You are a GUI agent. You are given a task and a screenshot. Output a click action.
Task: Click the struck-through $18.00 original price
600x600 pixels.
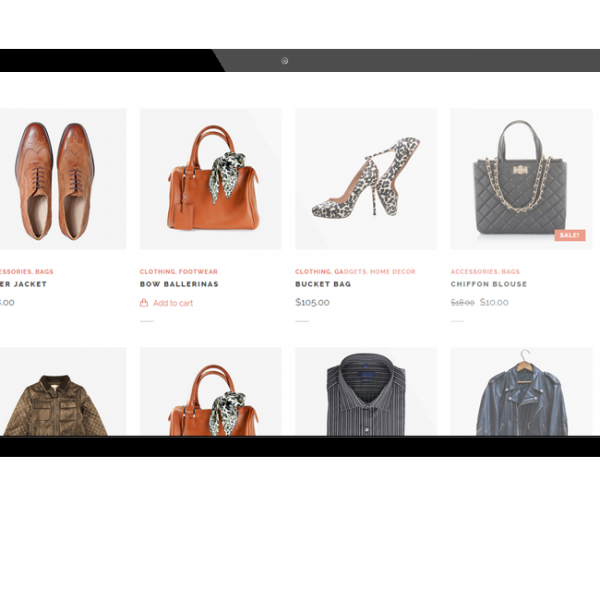462,303
